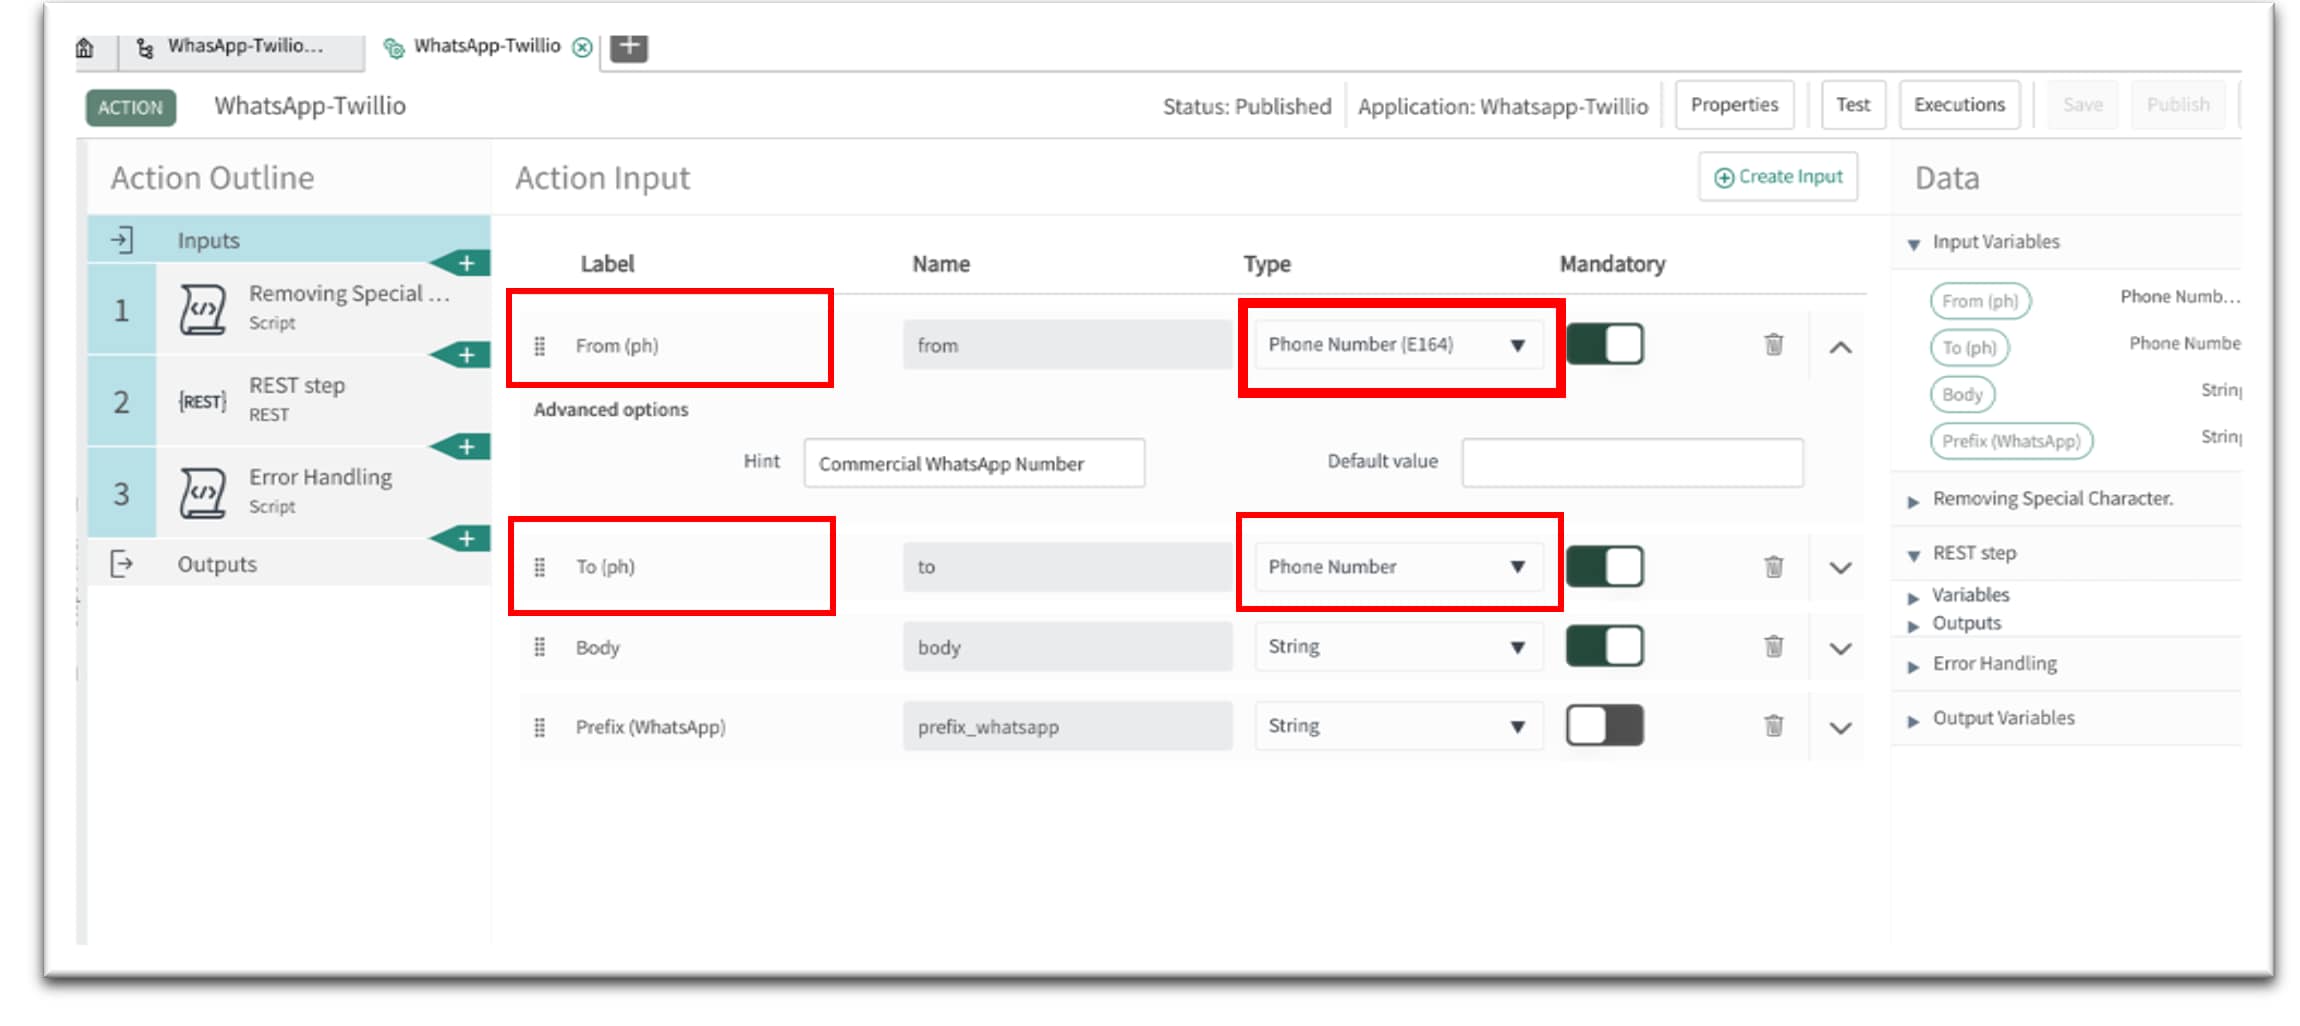Toggle Mandatory for From (ph)

pos(1604,345)
